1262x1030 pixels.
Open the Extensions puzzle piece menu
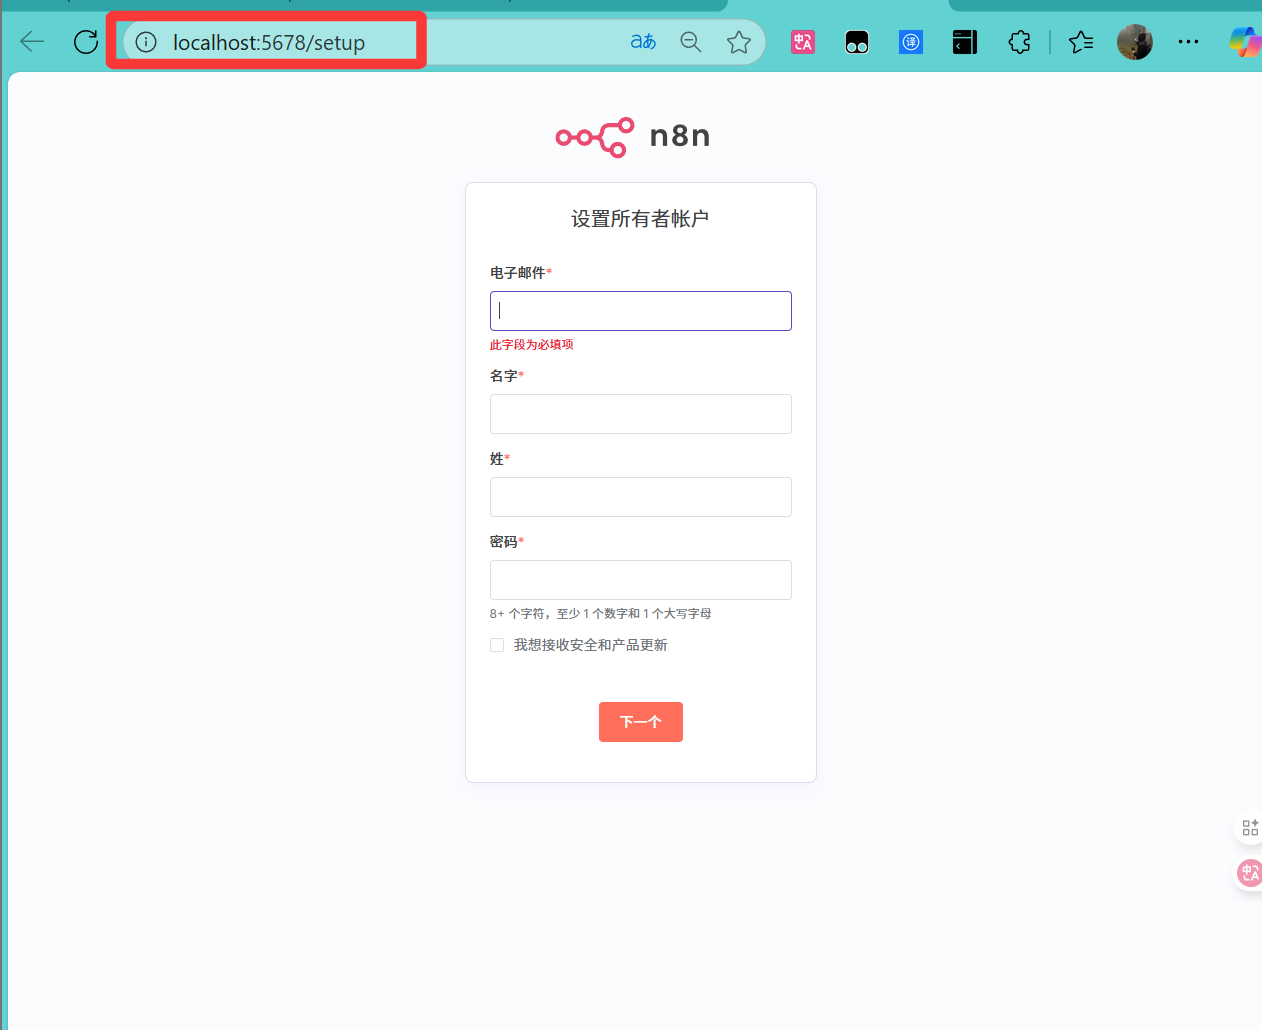pos(1019,42)
